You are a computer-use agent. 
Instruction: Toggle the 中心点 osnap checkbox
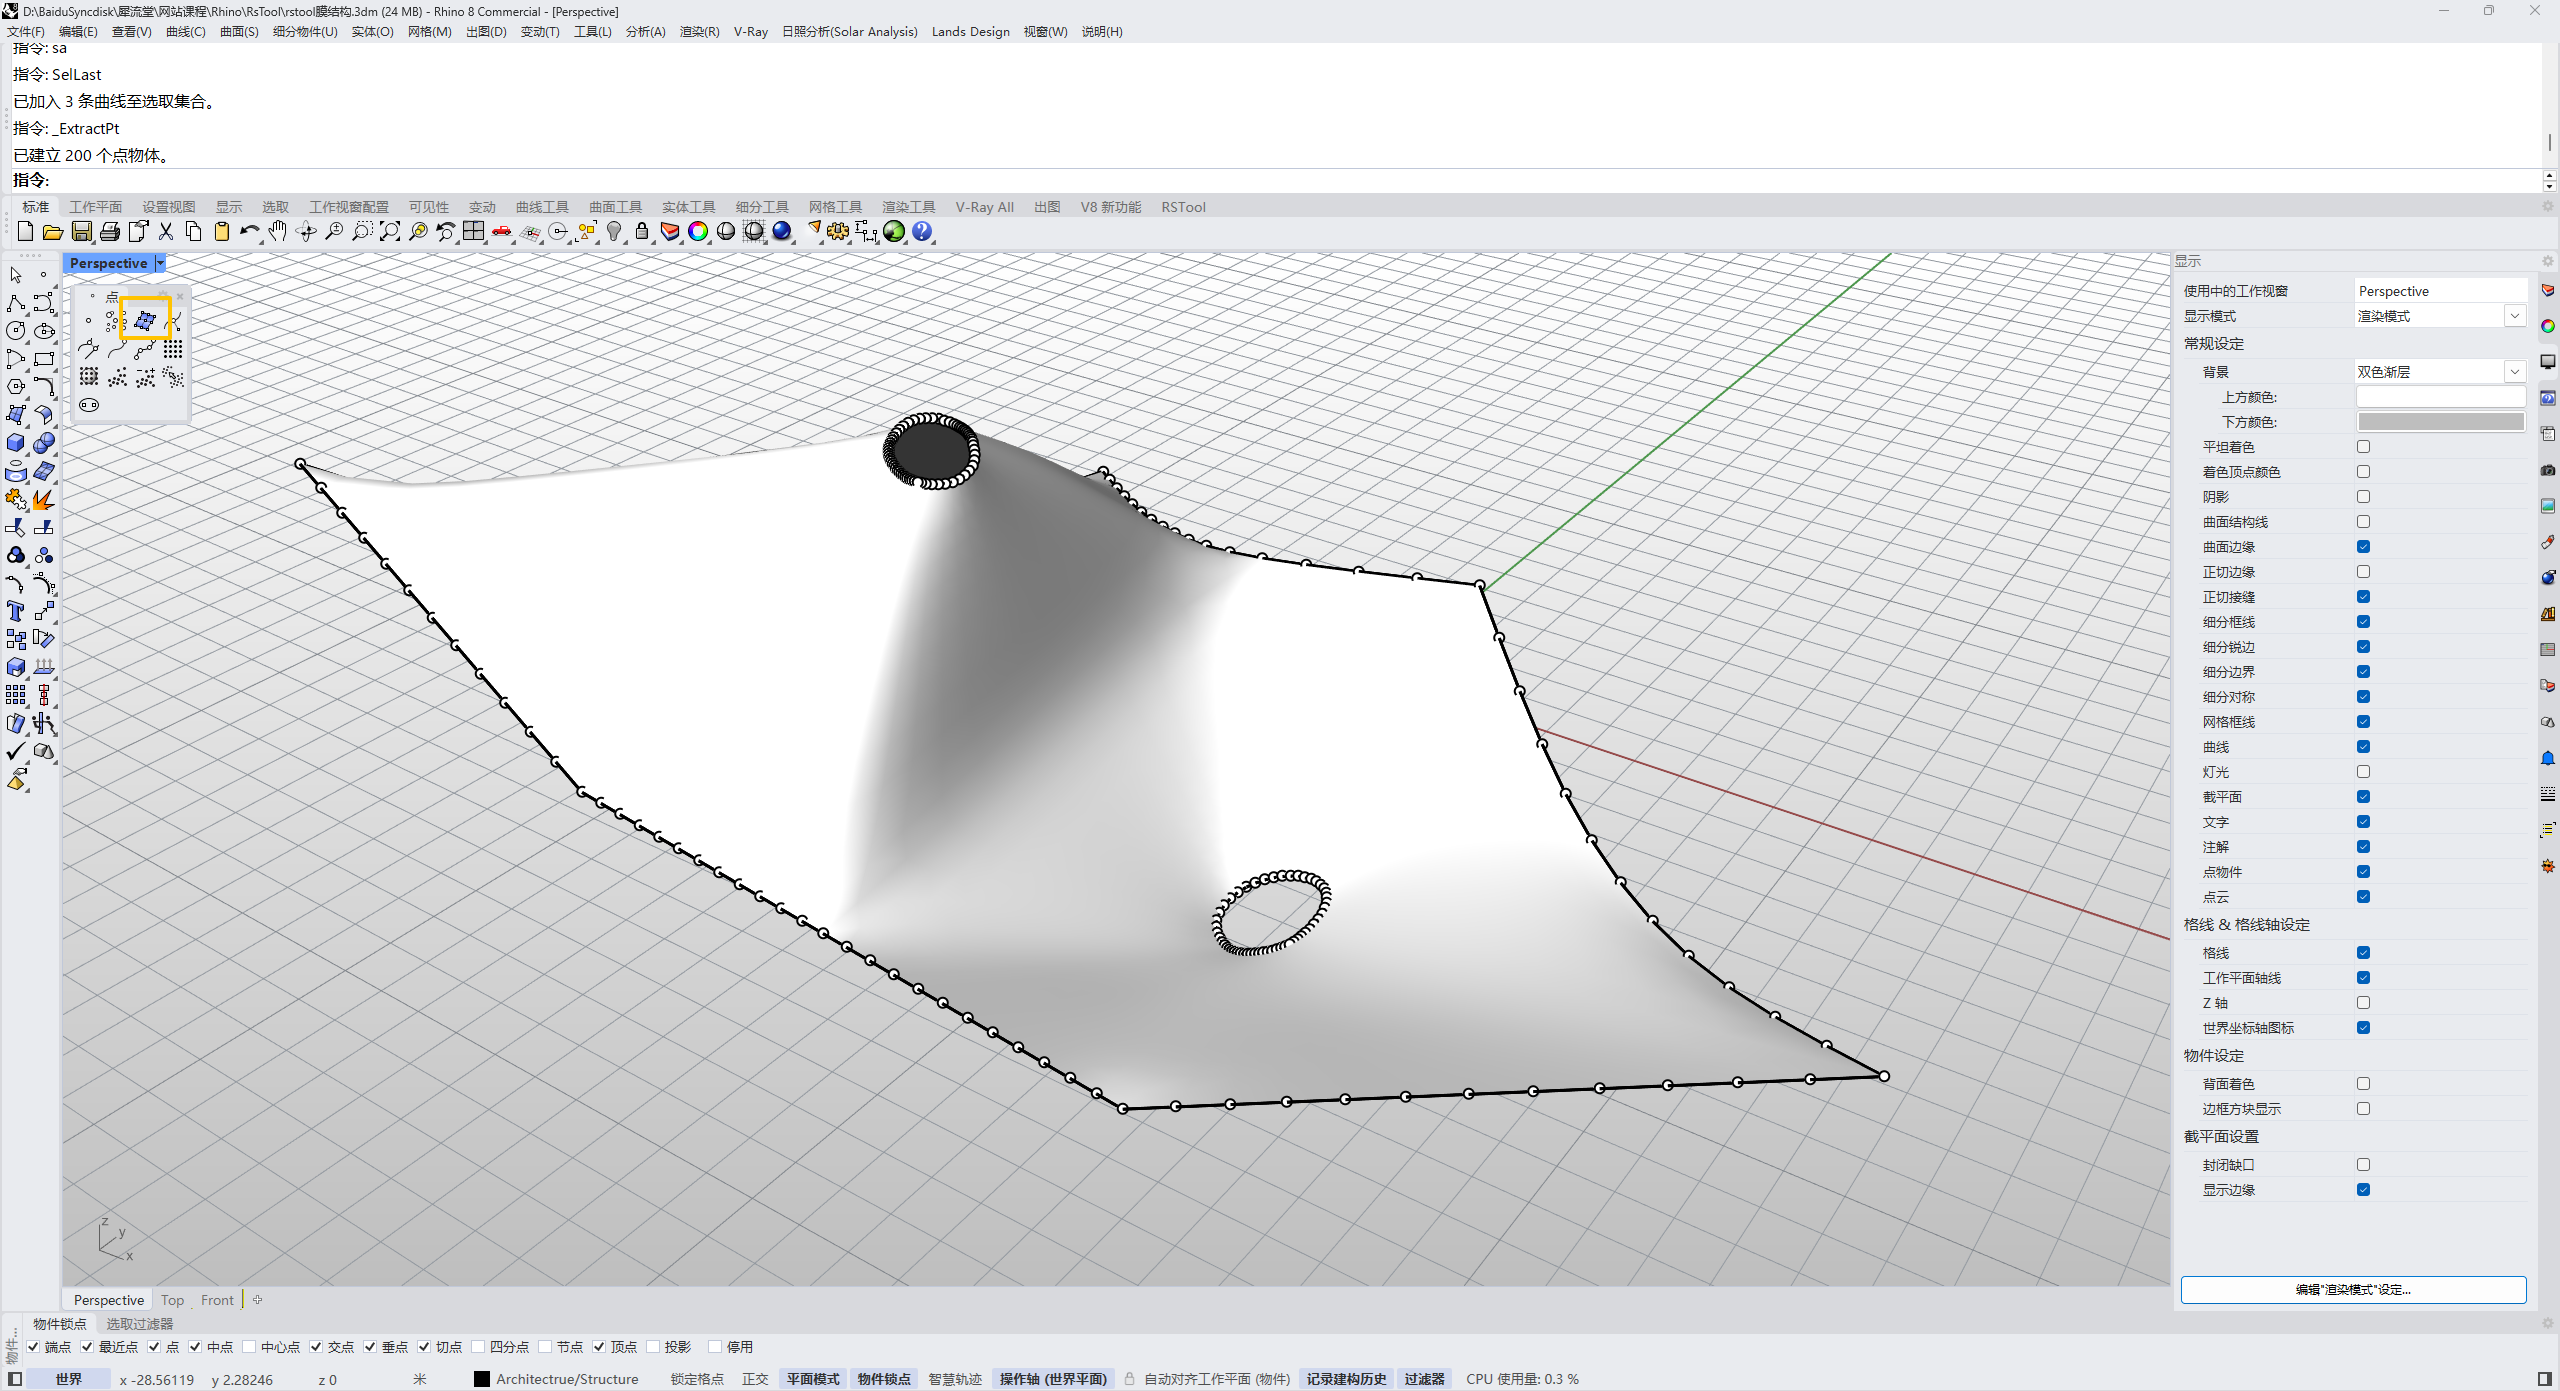[x=250, y=1347]
